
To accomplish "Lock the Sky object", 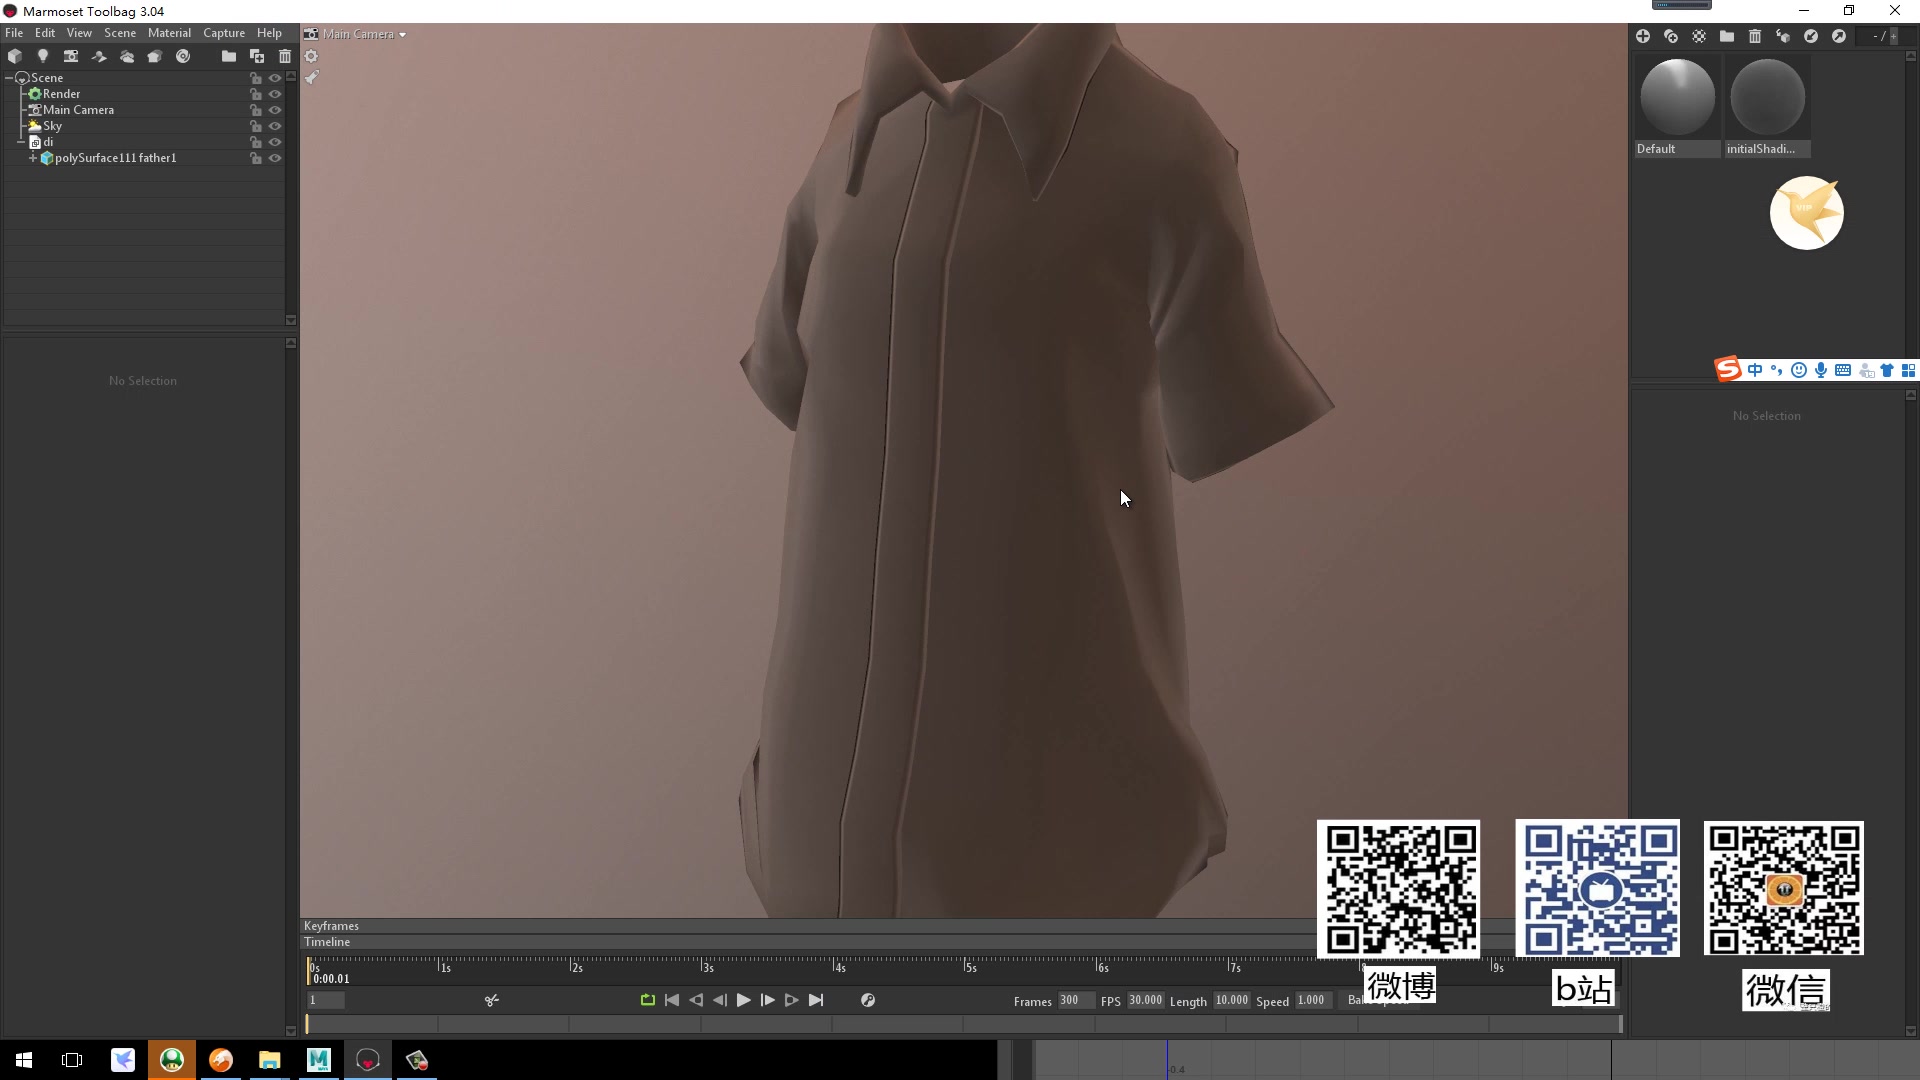I will coord(255,126).
